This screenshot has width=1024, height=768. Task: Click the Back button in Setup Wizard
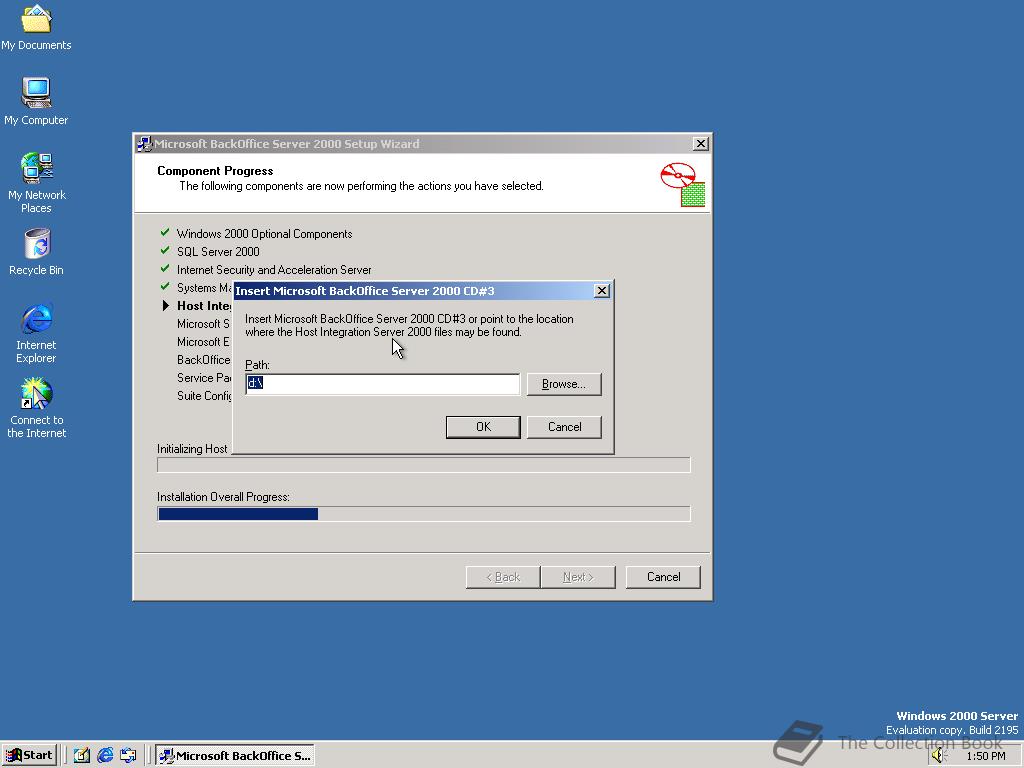(x=503, y=577)
